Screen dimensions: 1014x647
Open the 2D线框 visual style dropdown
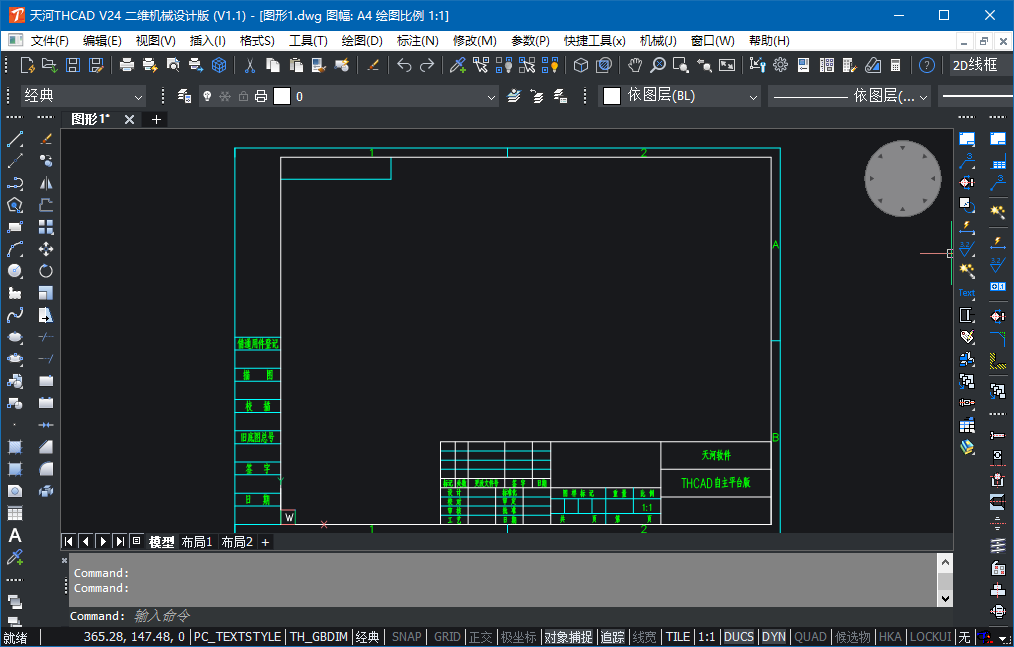click(x=979, y=65)
